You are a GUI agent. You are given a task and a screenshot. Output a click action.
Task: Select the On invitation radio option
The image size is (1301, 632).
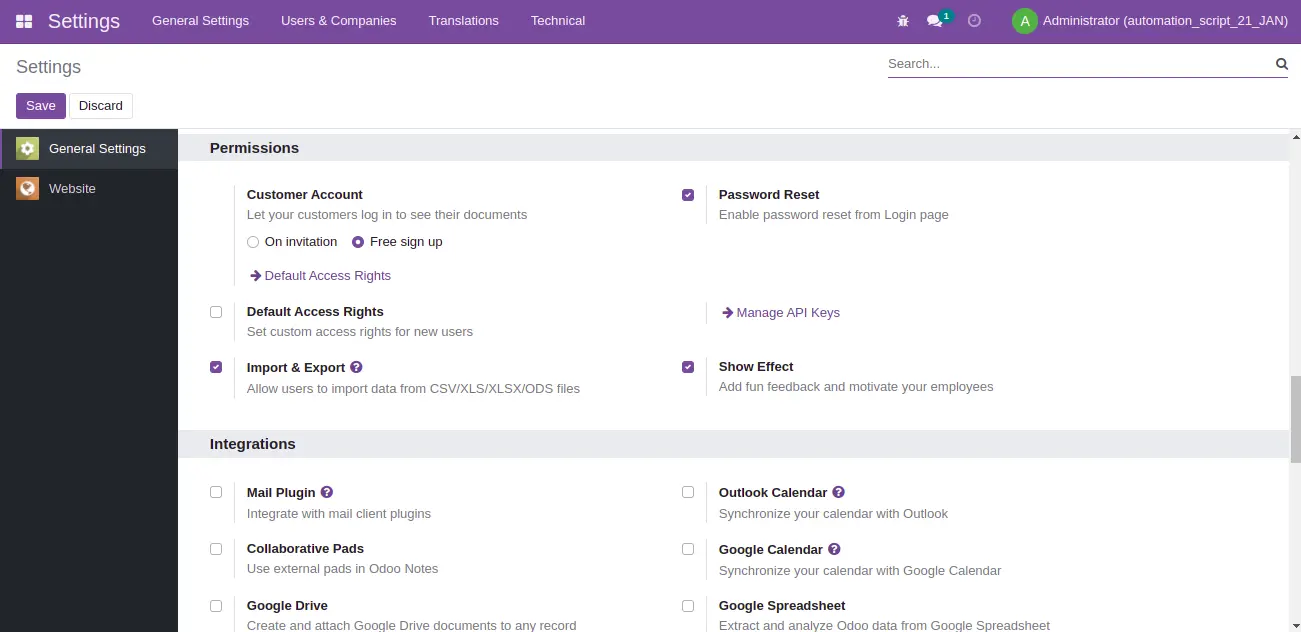(x=253, y=242)
